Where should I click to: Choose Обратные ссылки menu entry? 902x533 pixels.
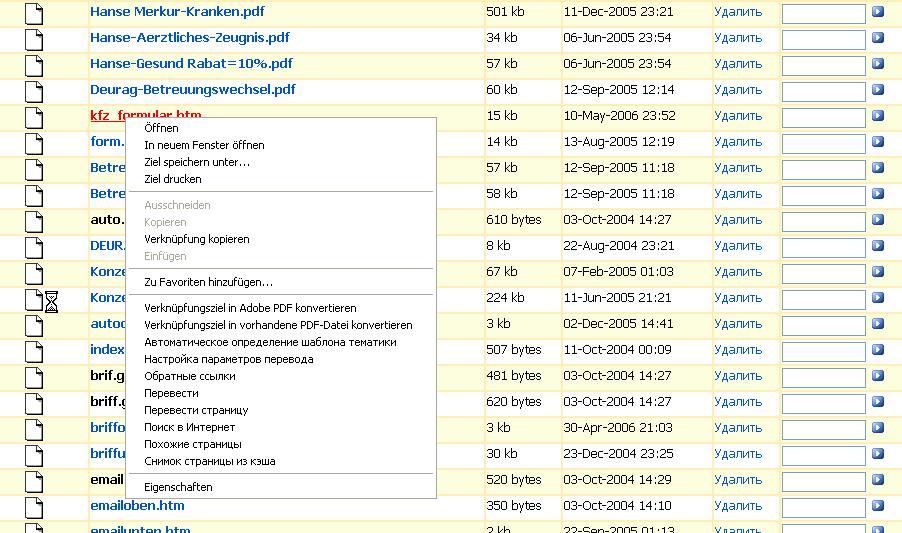tap(190, 376)
